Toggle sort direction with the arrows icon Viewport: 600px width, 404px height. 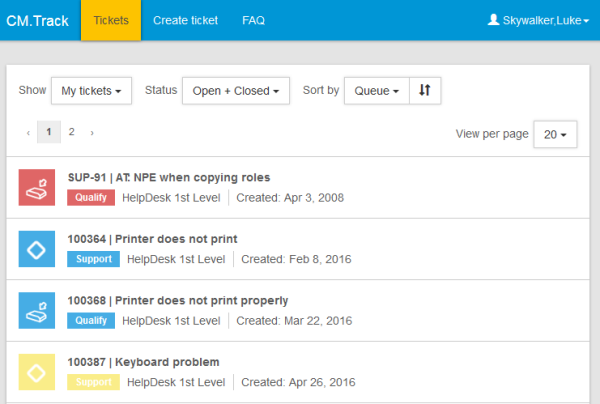(x=425, y=91)
